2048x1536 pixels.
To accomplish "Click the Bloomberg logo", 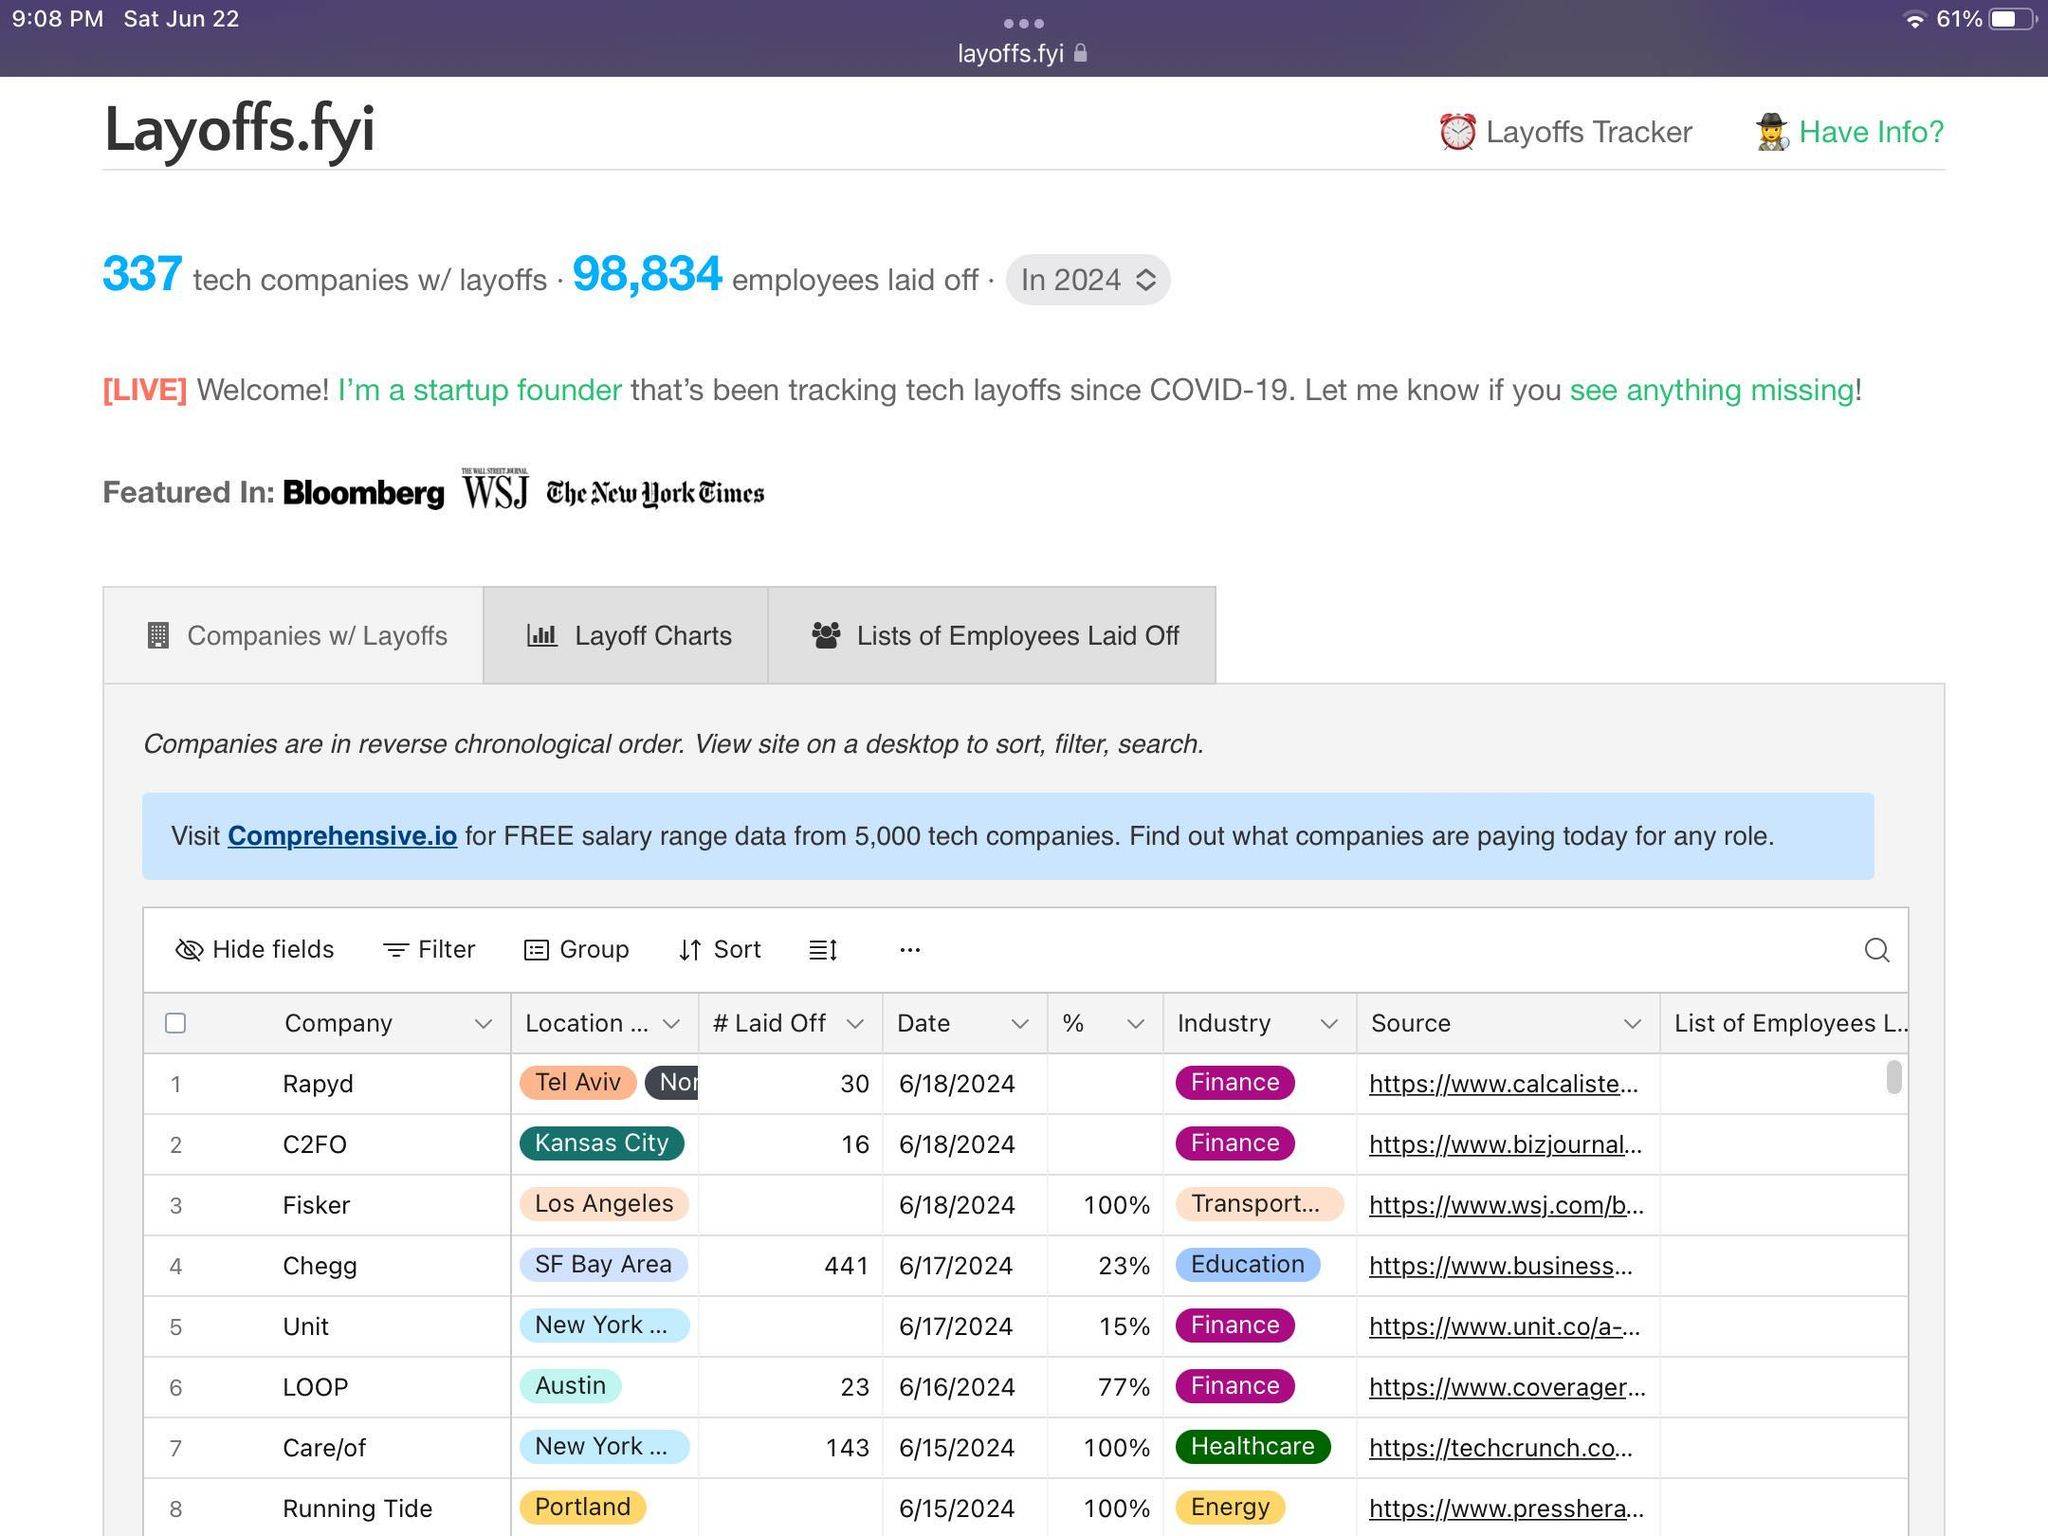I will pyautogui.click(x=364, y=493).
